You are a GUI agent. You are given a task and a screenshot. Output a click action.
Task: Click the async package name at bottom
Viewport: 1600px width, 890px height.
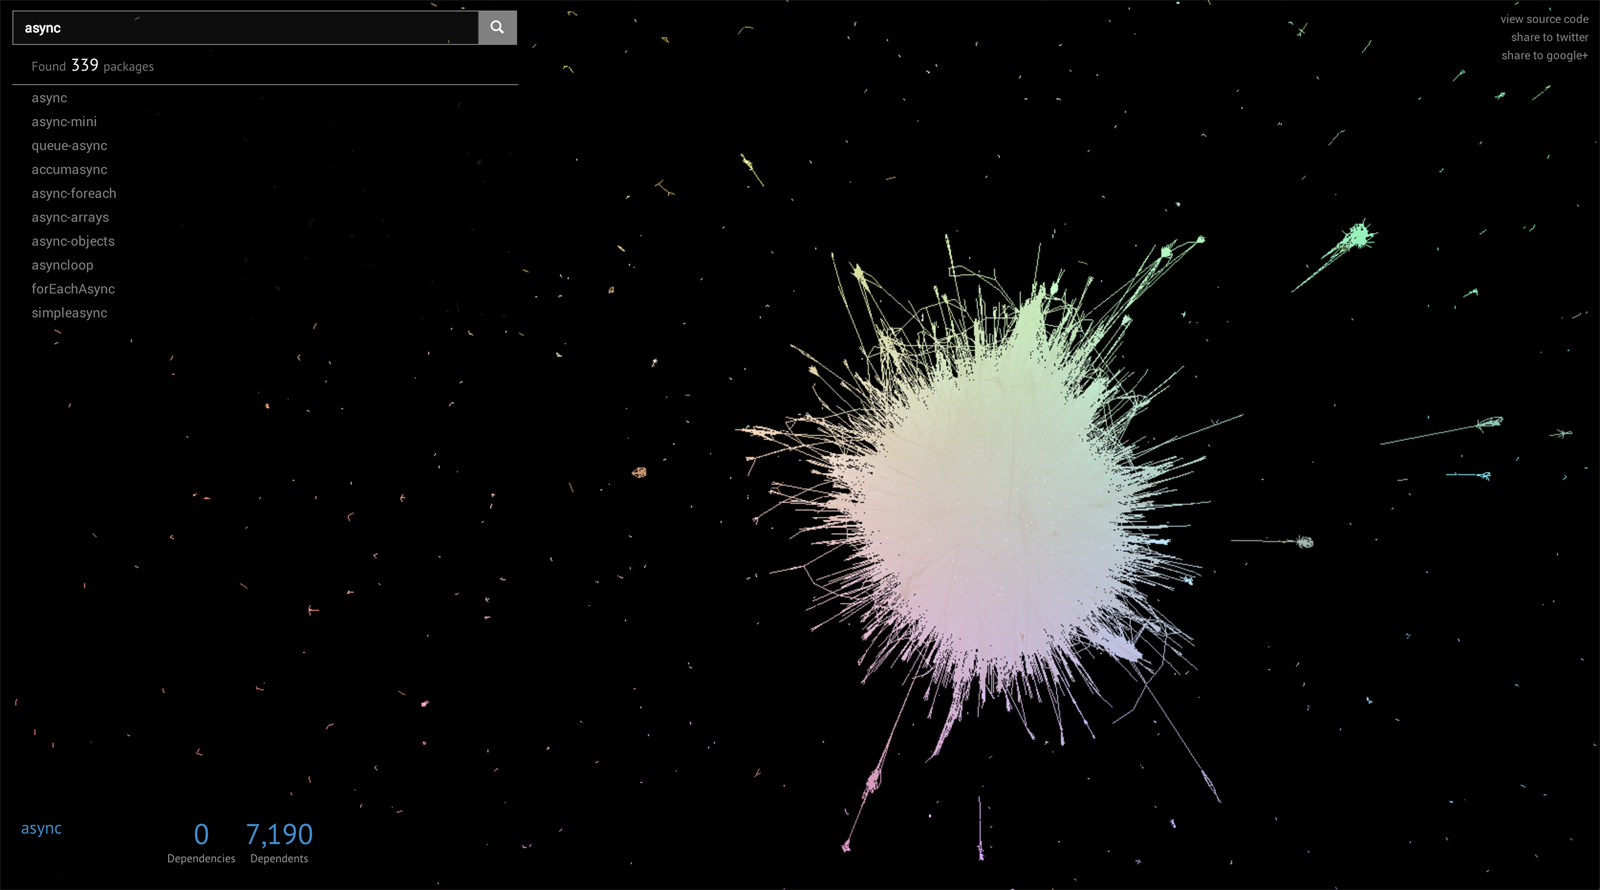(x=41, y=828)
